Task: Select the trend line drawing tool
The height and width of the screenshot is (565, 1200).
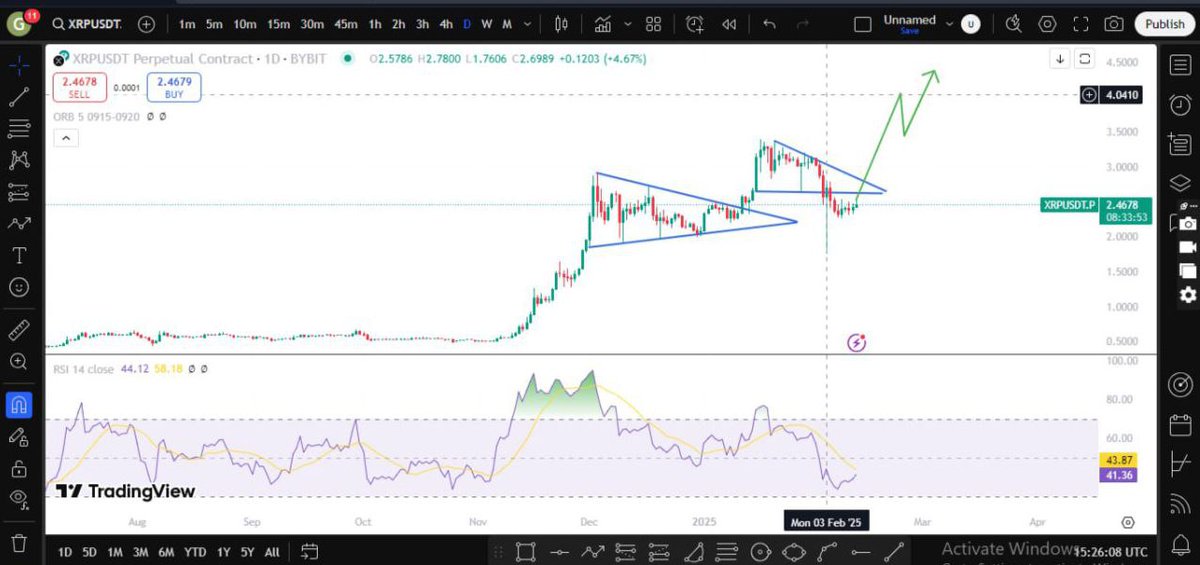Action: pyautogui.click(x=18, y=97)
